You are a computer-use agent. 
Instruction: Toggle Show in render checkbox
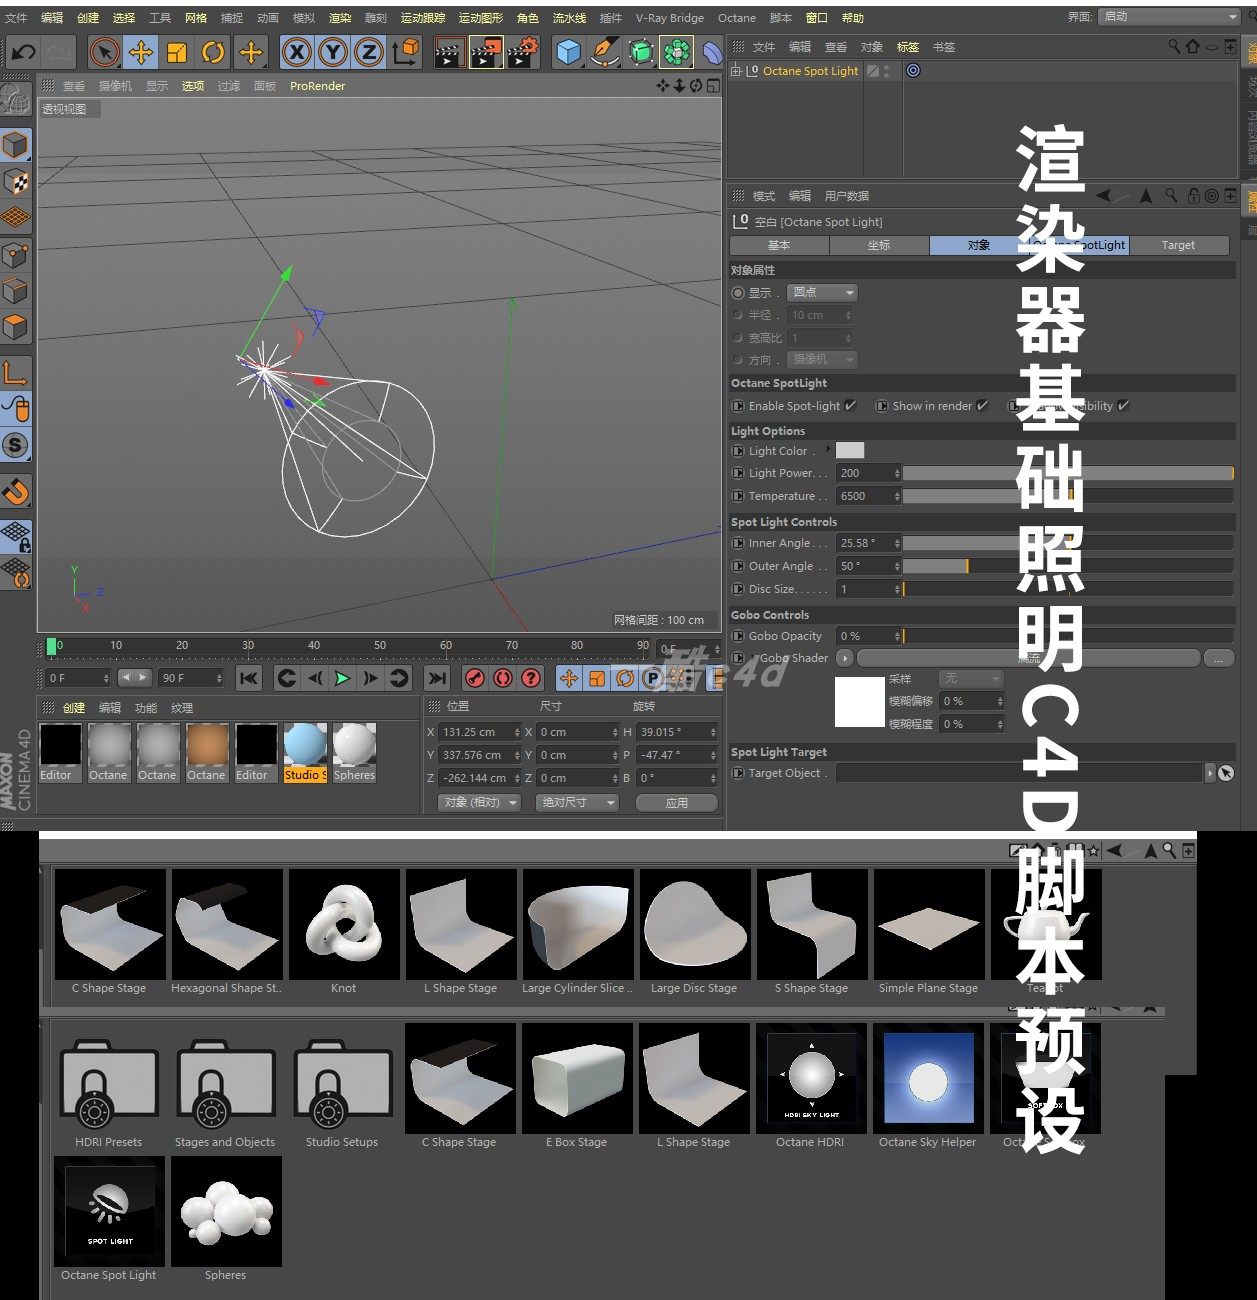point(982,405)
